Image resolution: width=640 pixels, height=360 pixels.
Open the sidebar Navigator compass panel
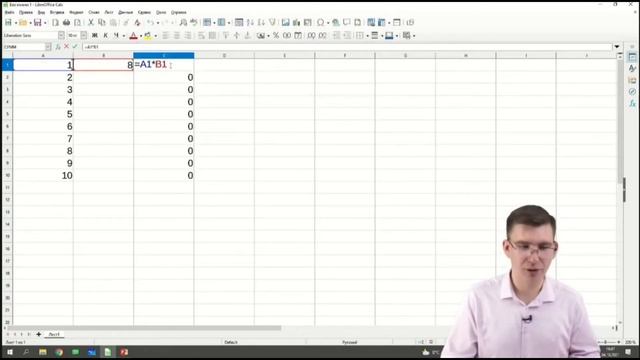(632, 92)
